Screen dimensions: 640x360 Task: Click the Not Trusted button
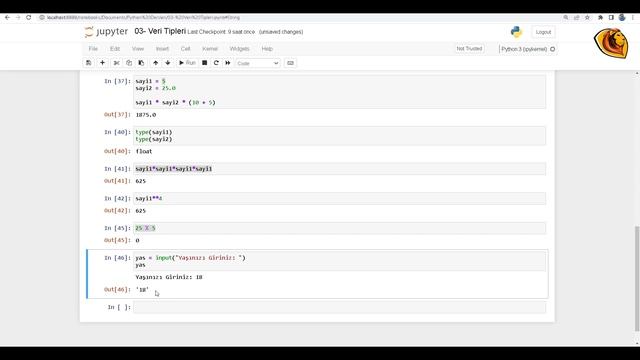469,49
